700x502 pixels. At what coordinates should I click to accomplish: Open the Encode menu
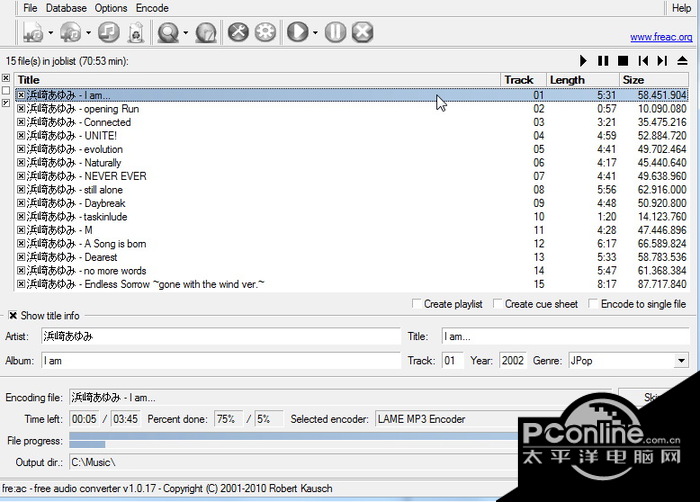point(152,8)
